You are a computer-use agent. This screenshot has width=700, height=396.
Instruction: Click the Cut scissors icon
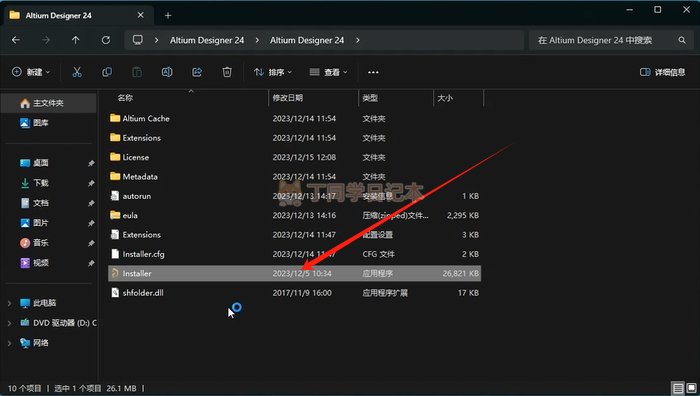coord(77,72)
